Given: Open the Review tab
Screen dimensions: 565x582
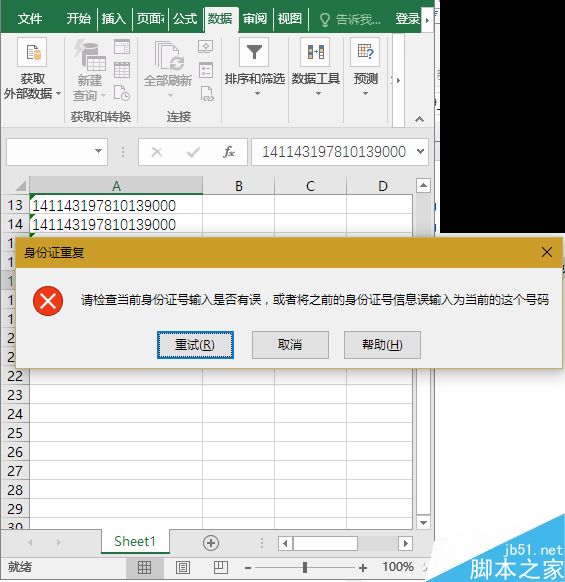Looking at the screenshot, I should 255,19.
